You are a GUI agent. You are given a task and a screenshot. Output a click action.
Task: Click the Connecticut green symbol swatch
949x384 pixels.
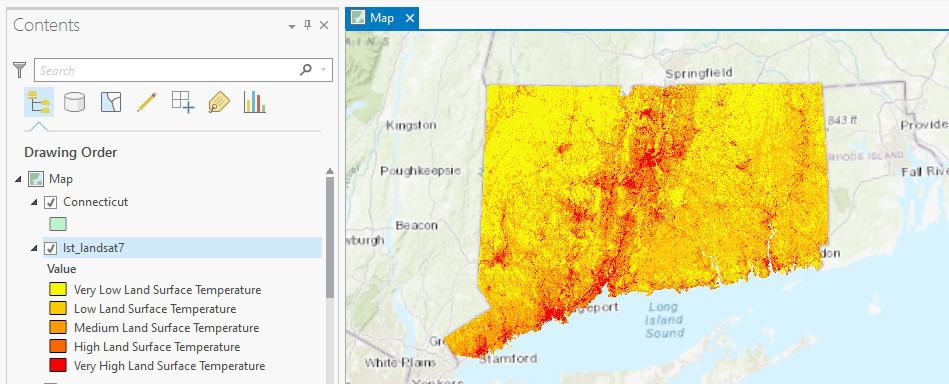coord(57,224)
